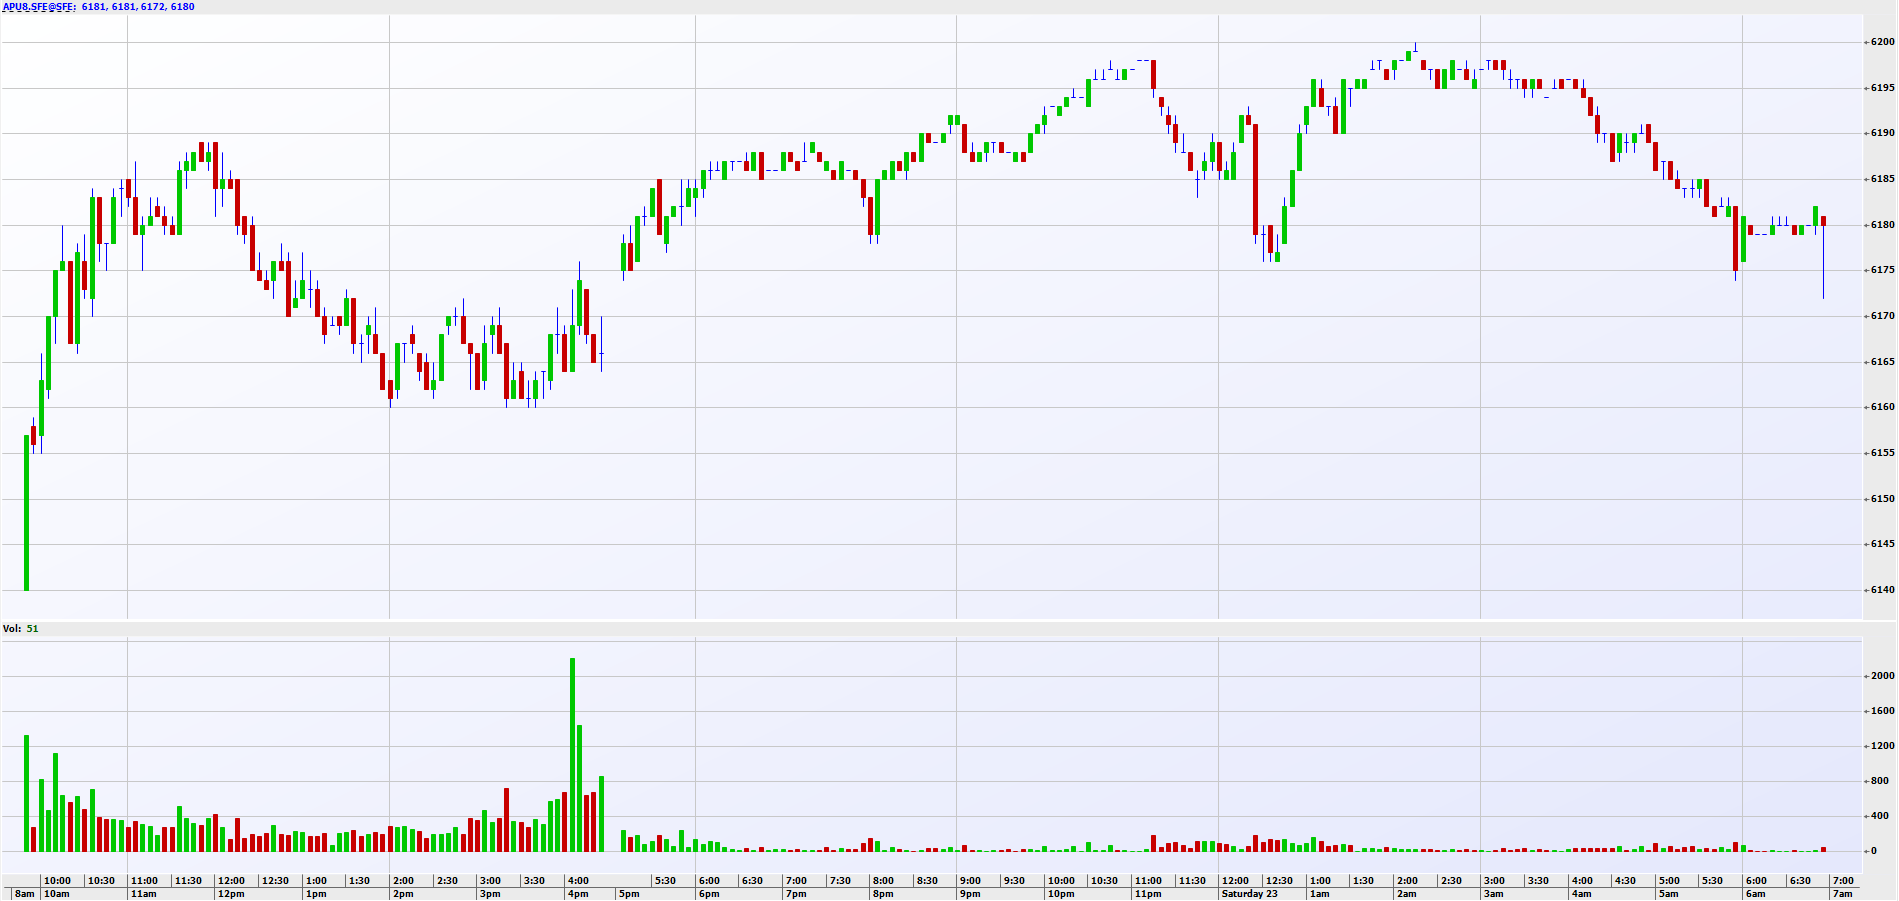Click the 10am time axis label
The height and width of the screenshot is (901, 1899).
pos(57,894)
